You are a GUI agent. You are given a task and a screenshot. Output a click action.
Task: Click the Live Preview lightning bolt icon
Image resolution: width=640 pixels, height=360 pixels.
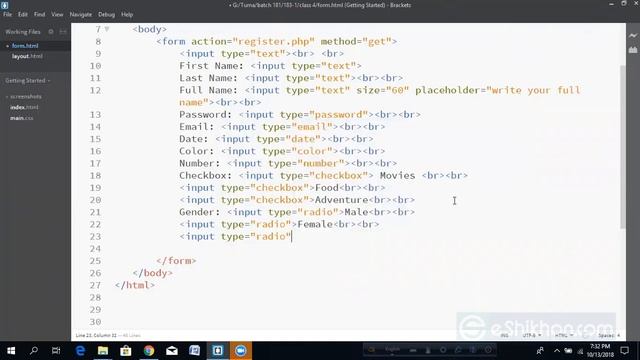(x=633, y=36)
